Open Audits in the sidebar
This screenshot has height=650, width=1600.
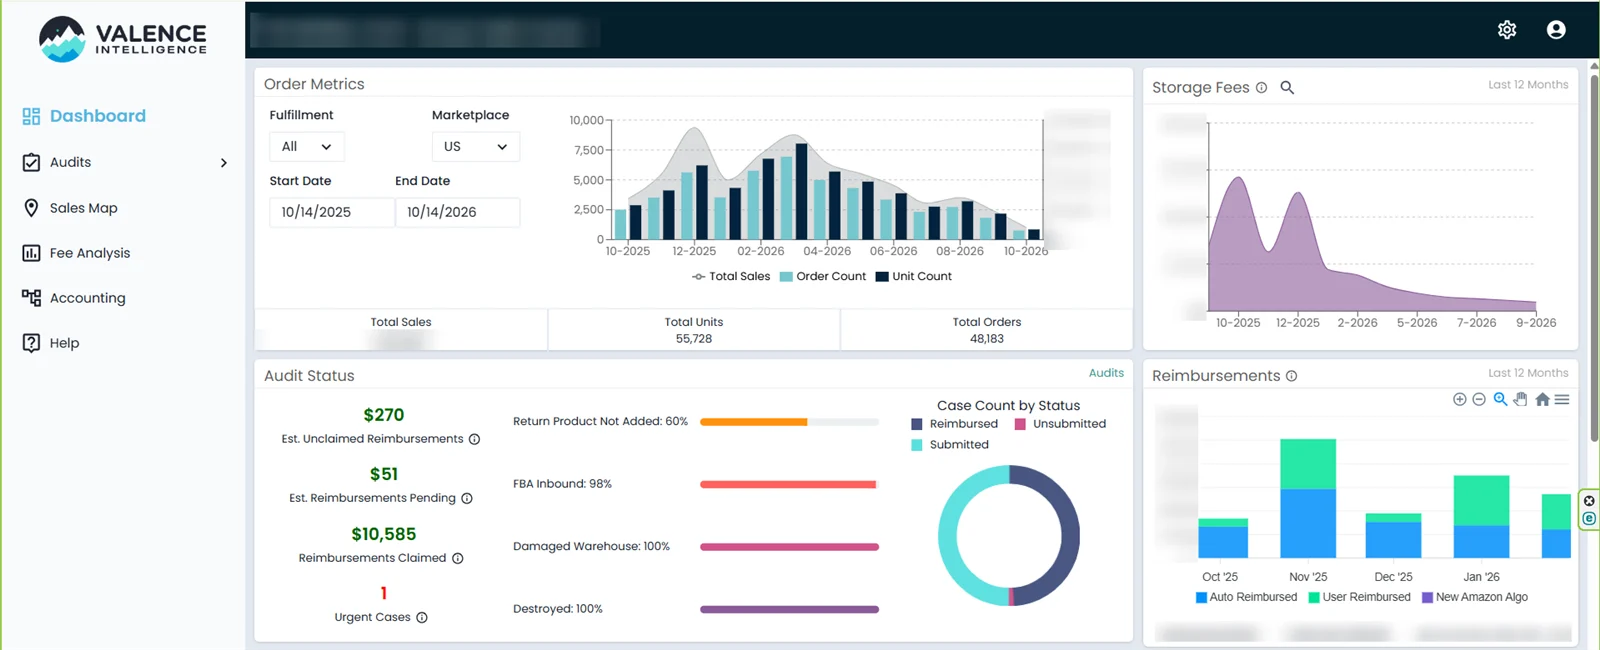pyautogui.click(x=70, y=162)
